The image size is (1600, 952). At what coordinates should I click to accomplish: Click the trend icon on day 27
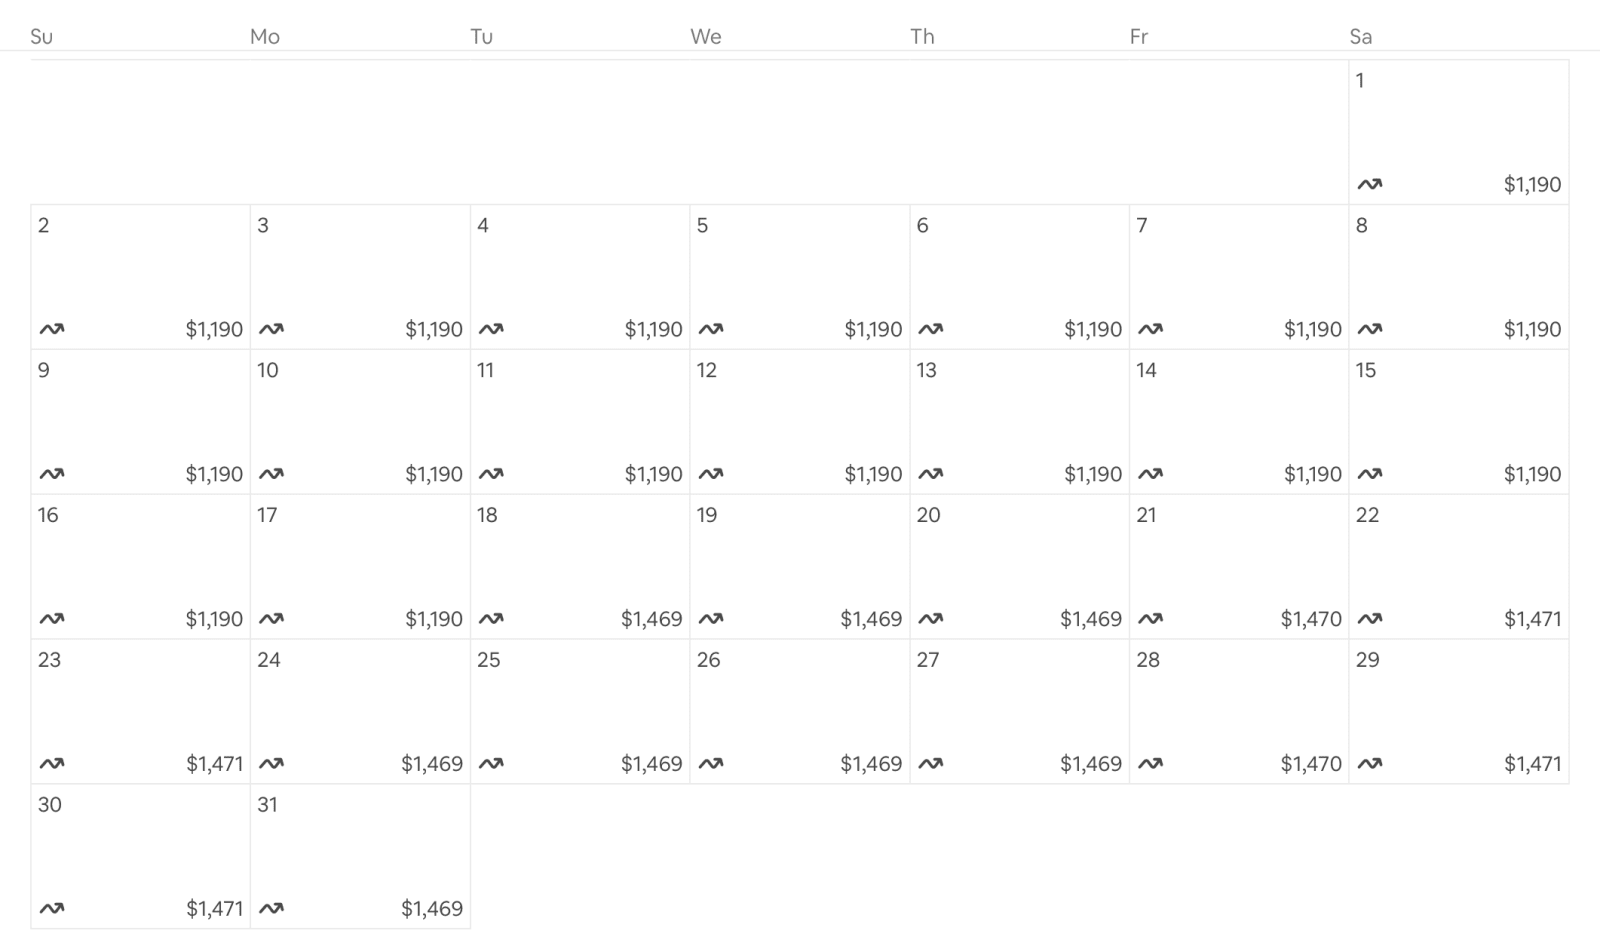tap(930, 764)
